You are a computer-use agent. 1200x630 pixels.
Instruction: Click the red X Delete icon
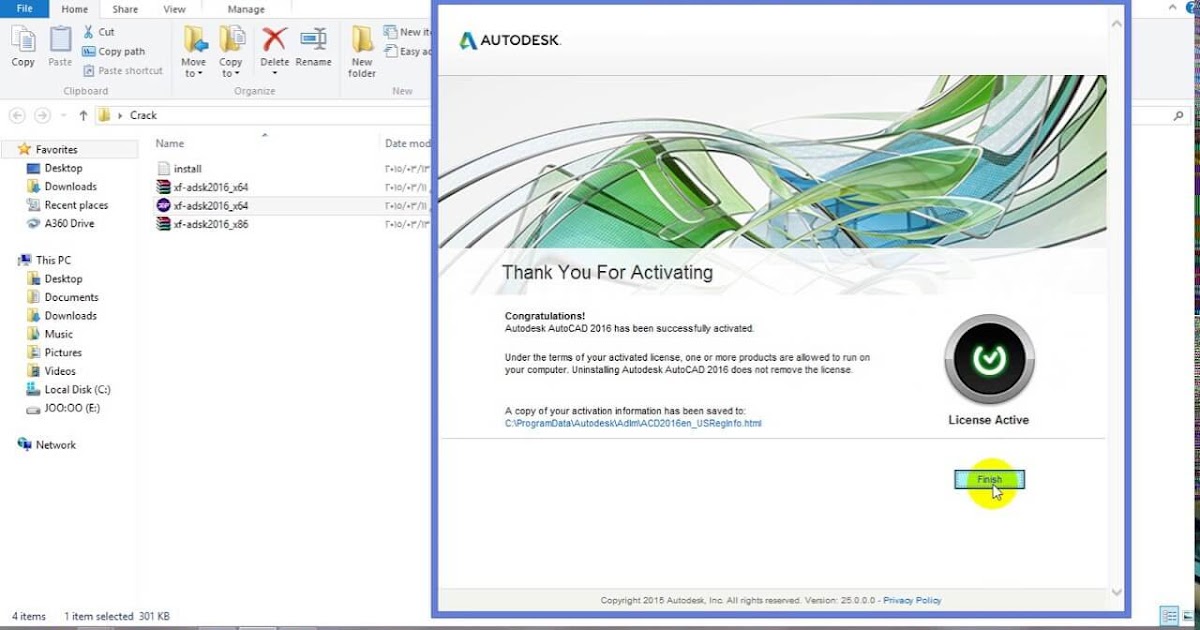click(274, 39)
